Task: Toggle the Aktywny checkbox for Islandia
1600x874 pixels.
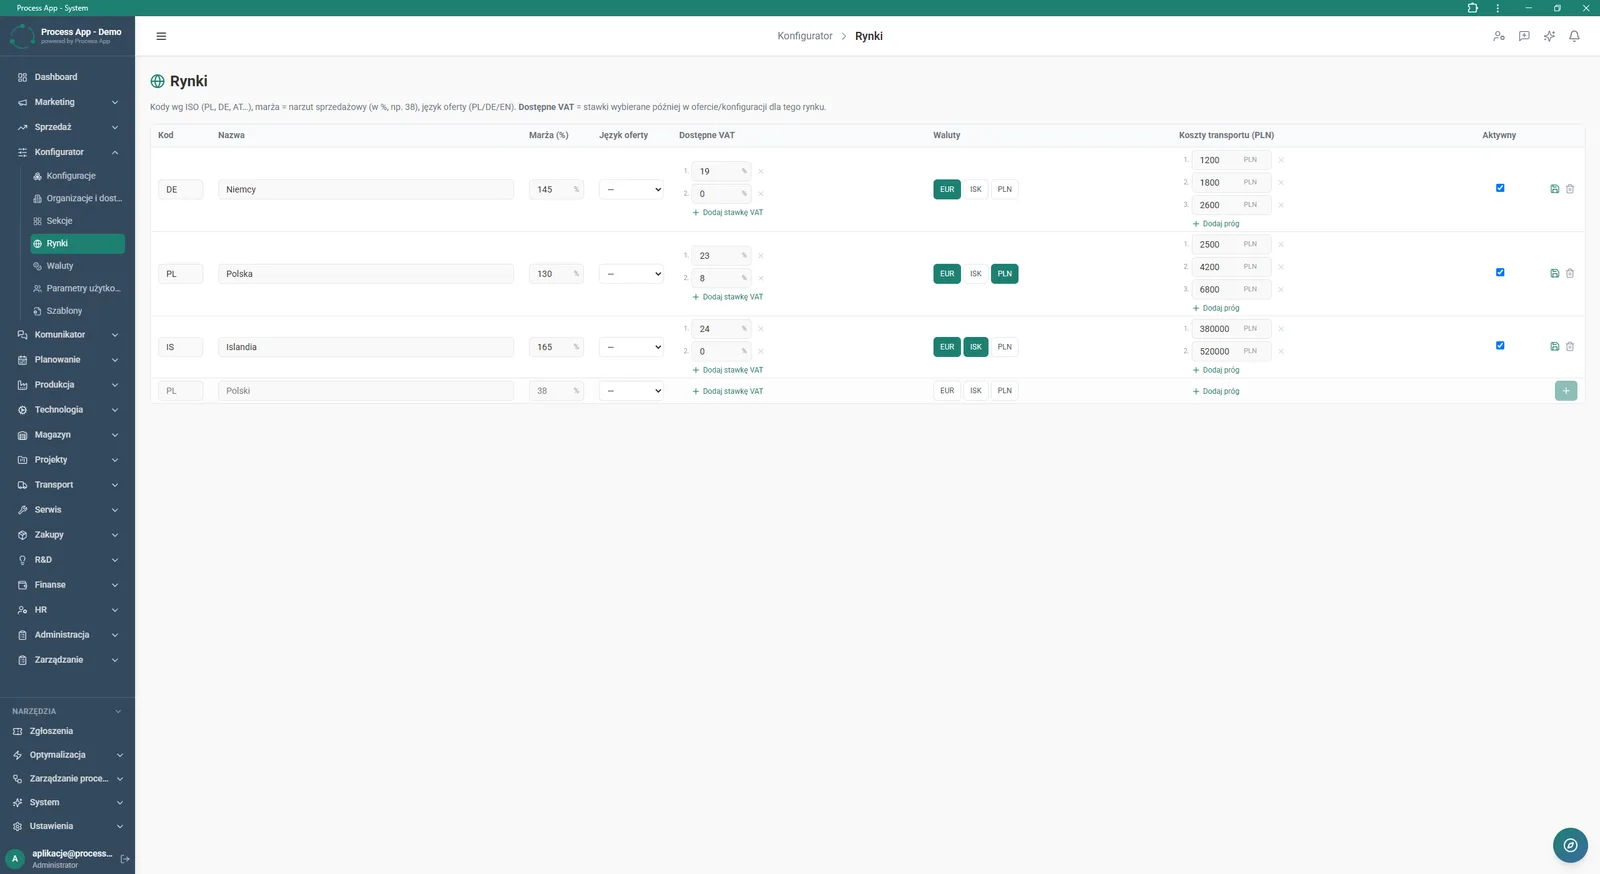Action: [1500, 346]
